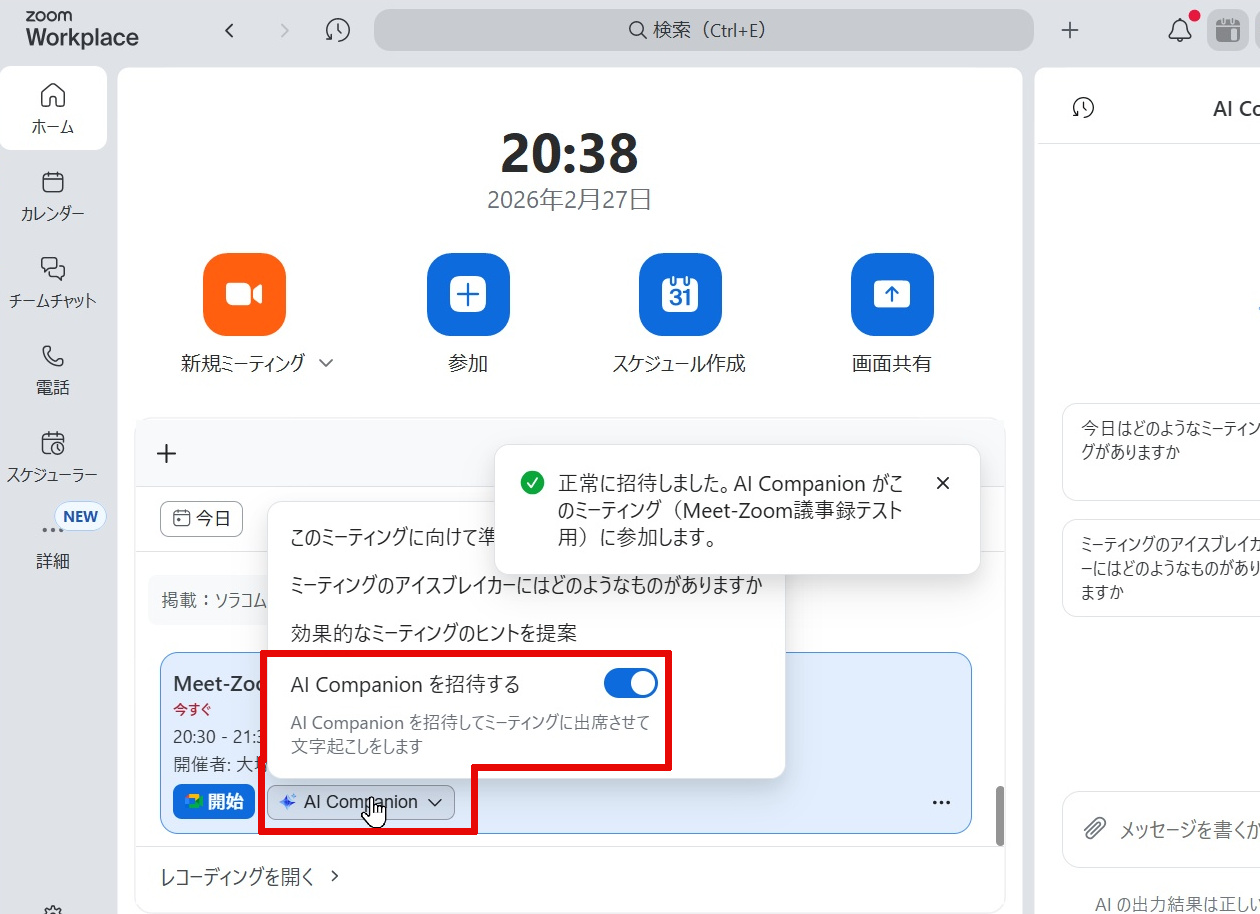This screenshot has width=1260, height=914.
Task: Click the plus icon above the Today button
Action: (x=167, y=454)
